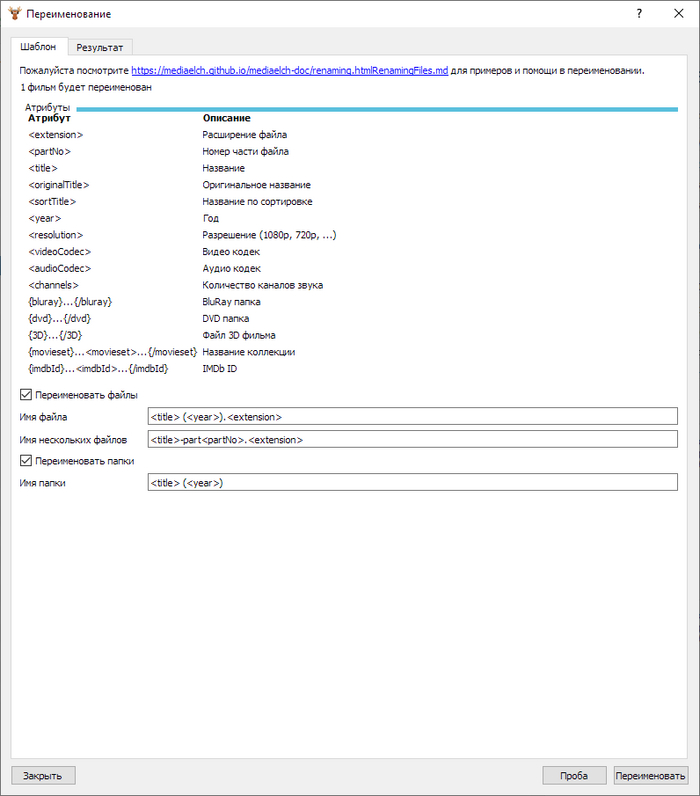Select the <extension> attribute text
Viewport: 700px width, 796px height.
point(56,135)
